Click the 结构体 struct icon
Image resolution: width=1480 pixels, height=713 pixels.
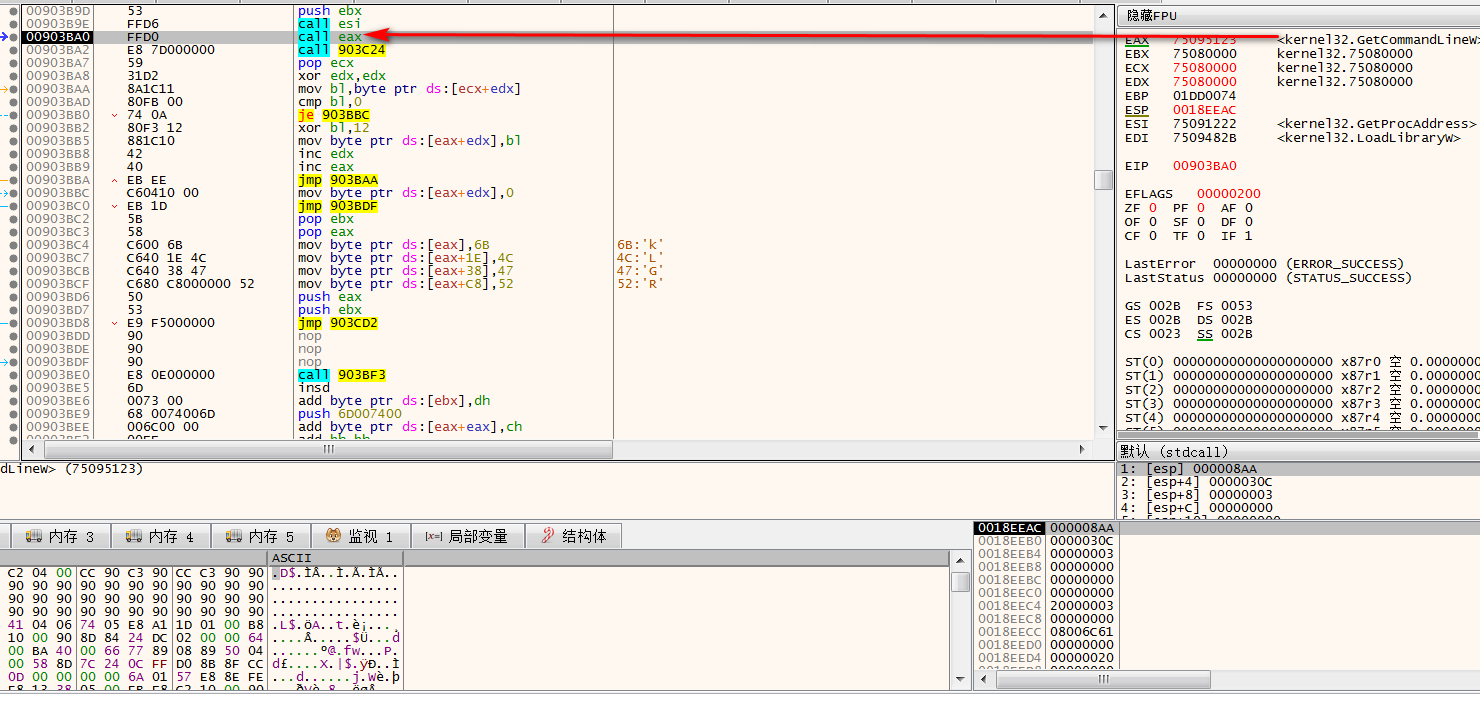coord(547,537)
